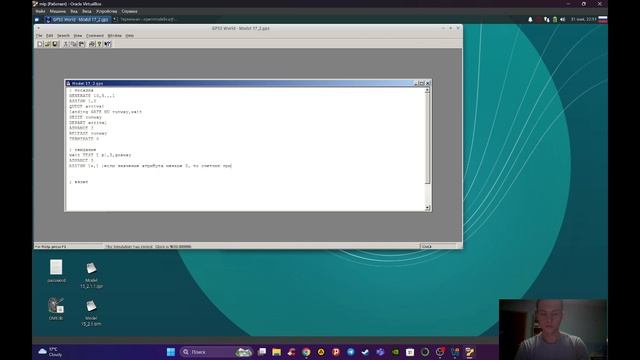Open VirtualBox Машина menu
The image size is (640, 360).
click(58, 11)
